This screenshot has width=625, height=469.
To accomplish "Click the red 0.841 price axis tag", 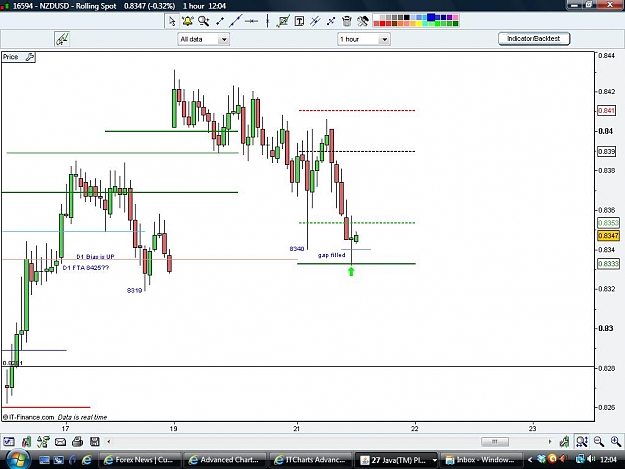I will click(x=606, y=110).
